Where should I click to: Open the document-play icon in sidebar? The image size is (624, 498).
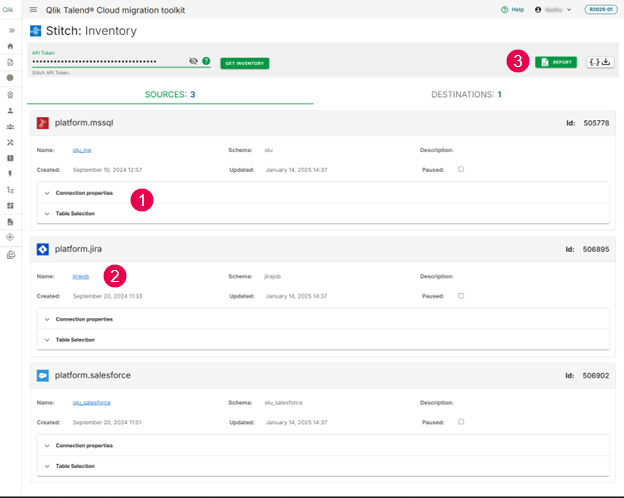coord(10,62)
